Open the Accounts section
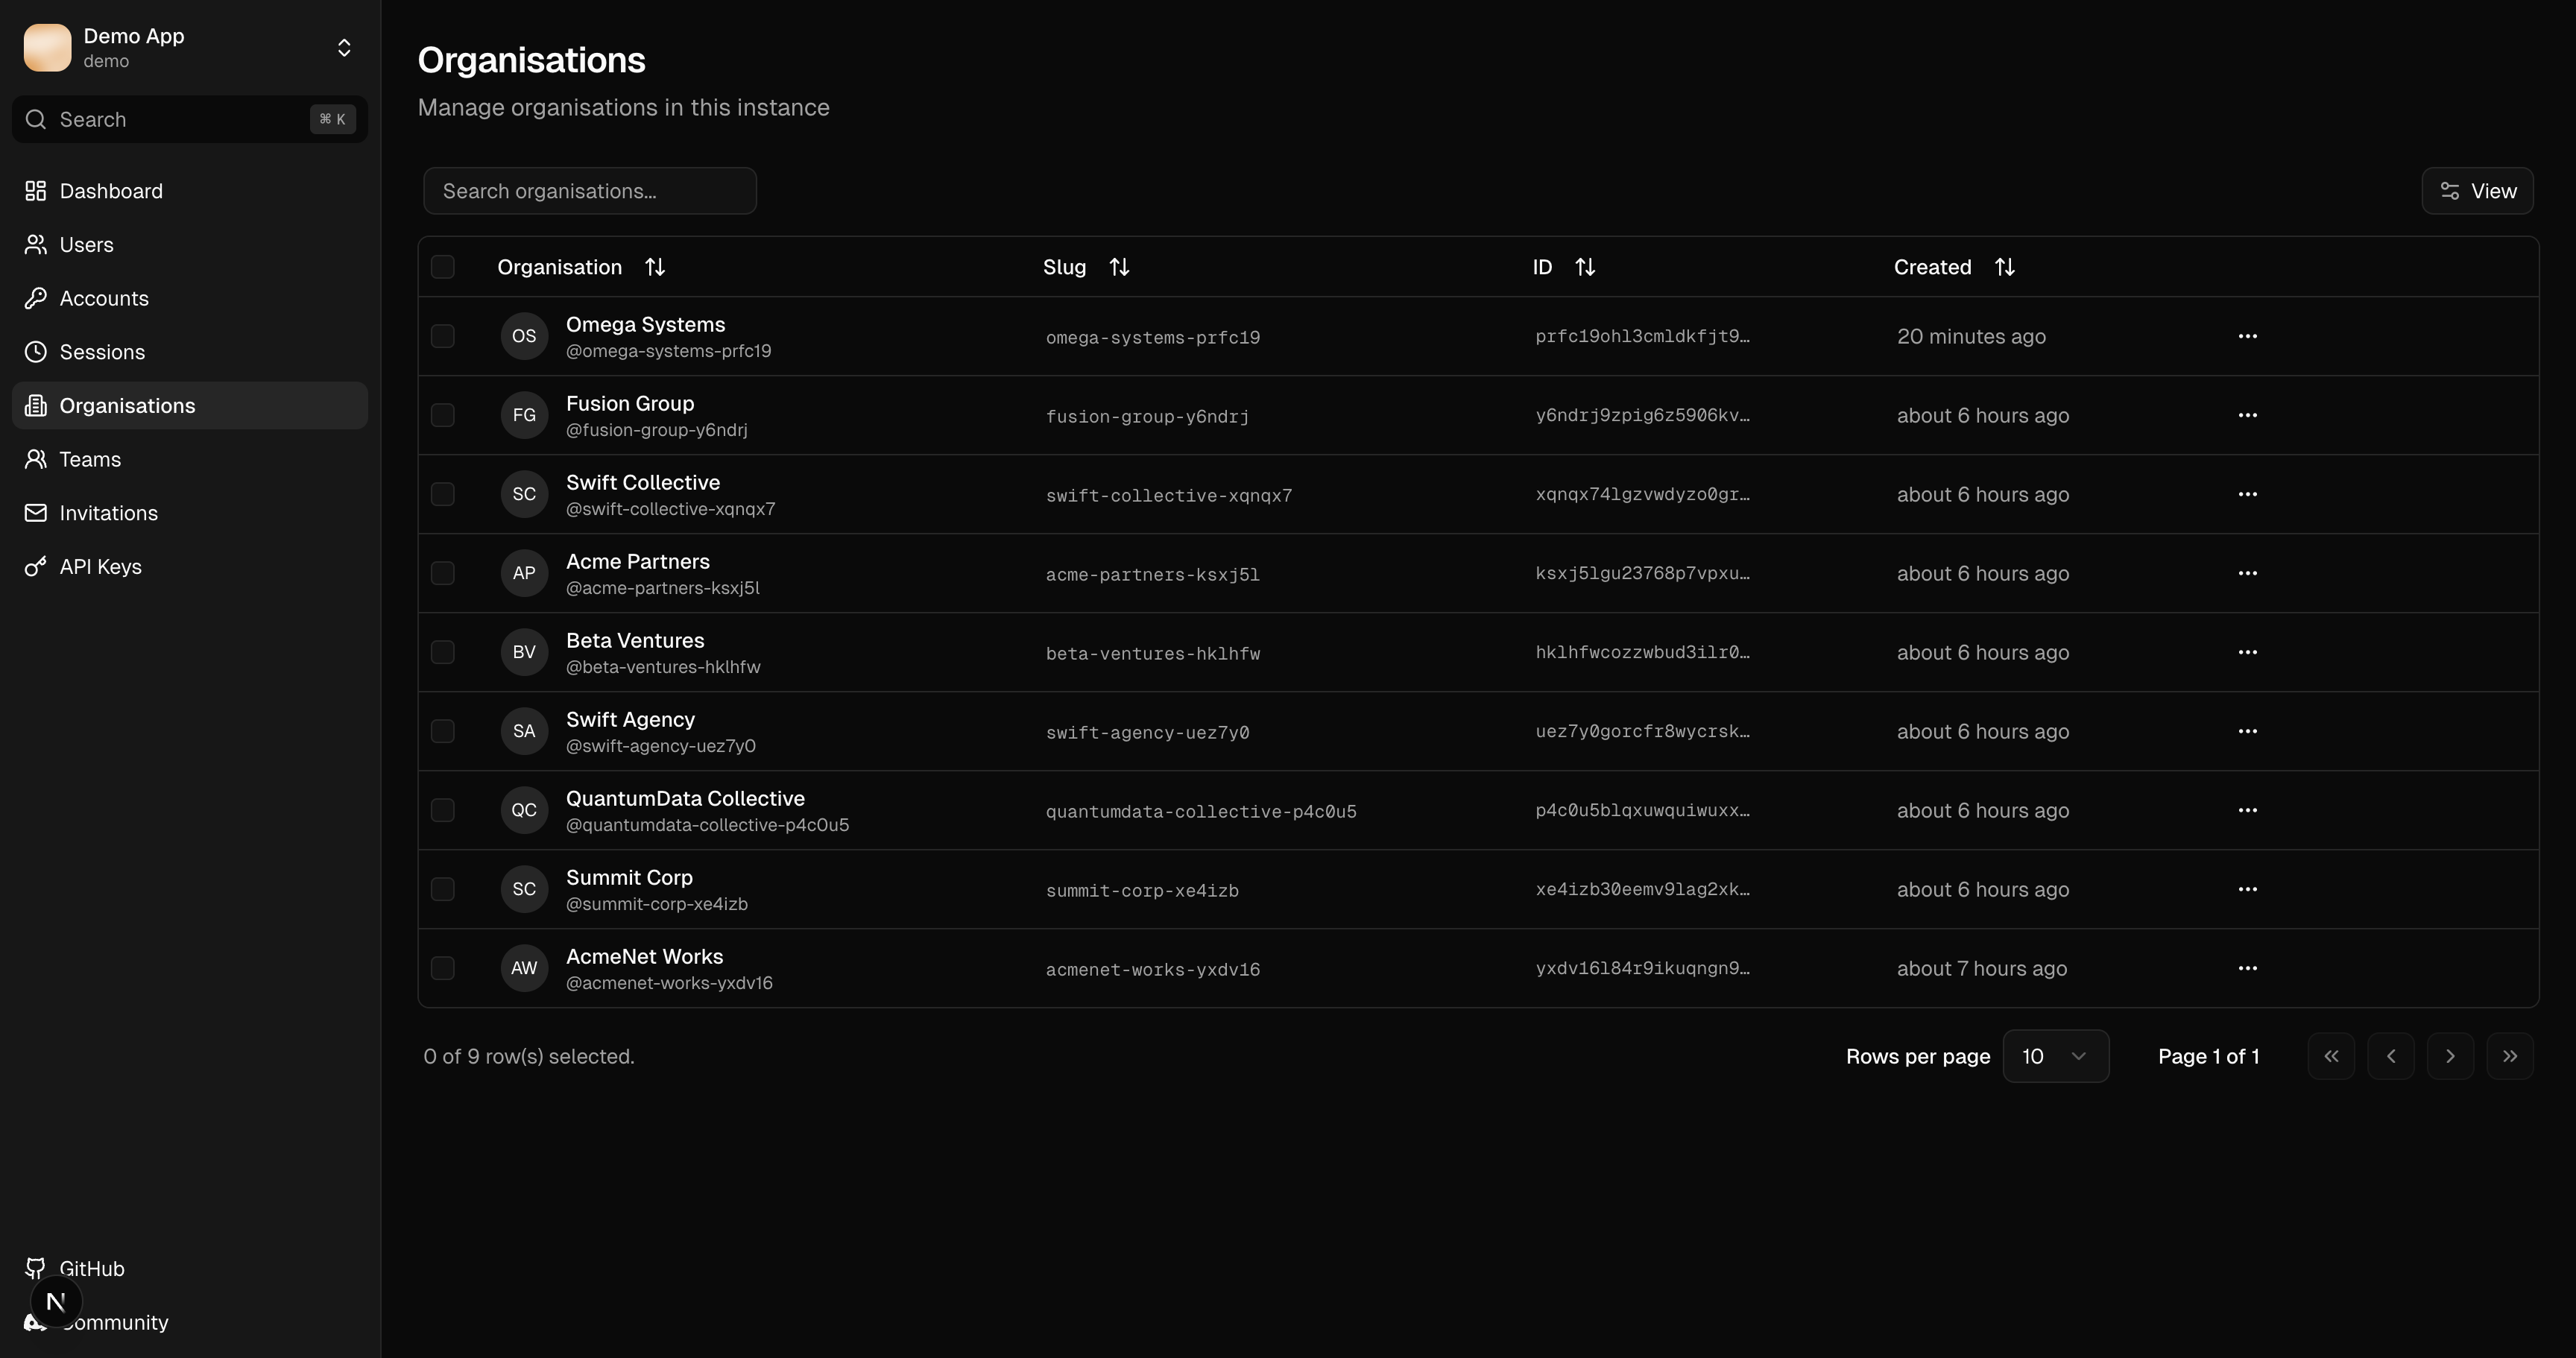 [x=103, y=298]
